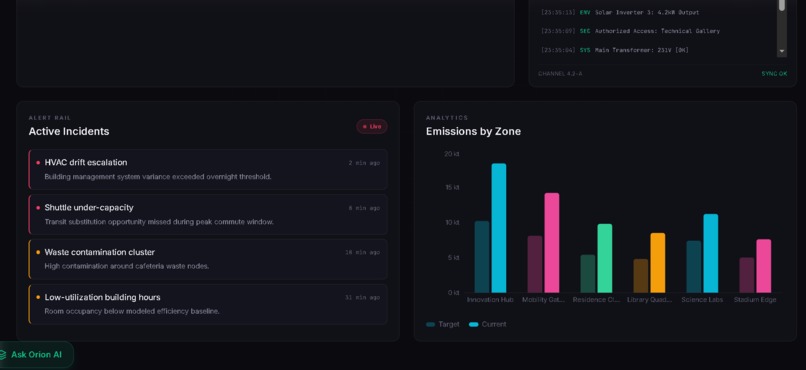The width and height of the screenshot is (806, 370).
Task: Click the '8 min ago' timestamp
Action: (x=364, y=208)
